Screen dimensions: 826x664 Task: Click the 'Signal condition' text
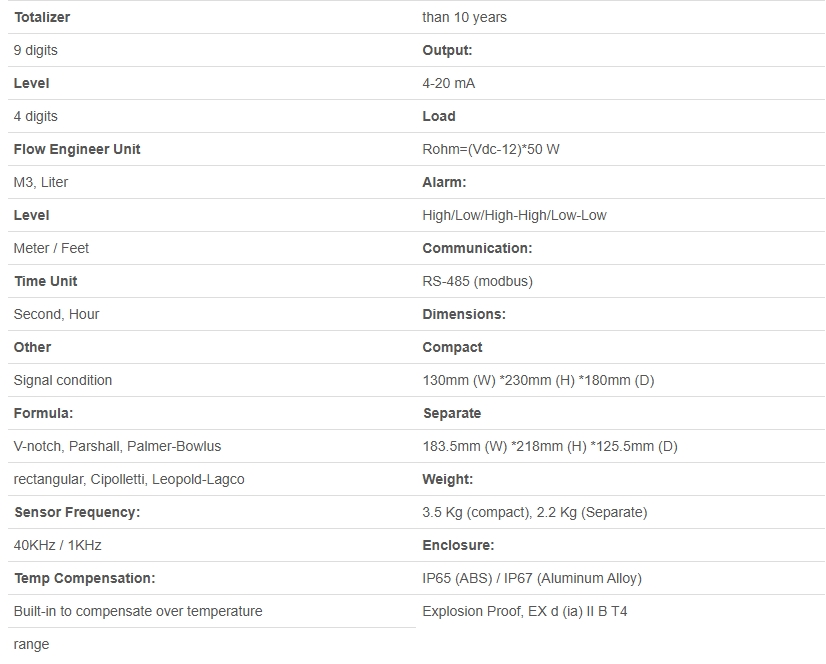(63, 380)
